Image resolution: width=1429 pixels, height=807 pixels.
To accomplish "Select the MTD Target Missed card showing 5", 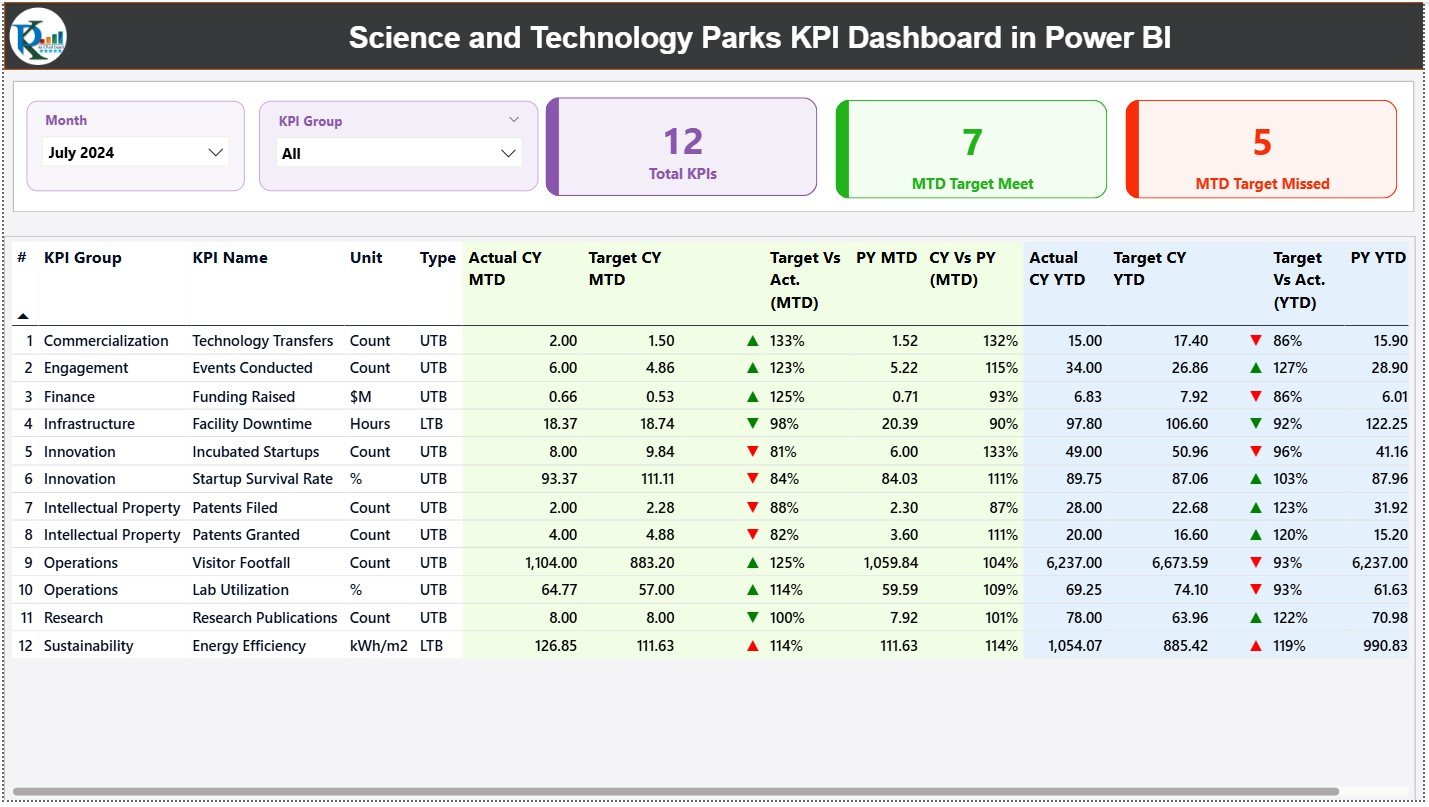I will pyautogui.click(x=1260, y=148).
